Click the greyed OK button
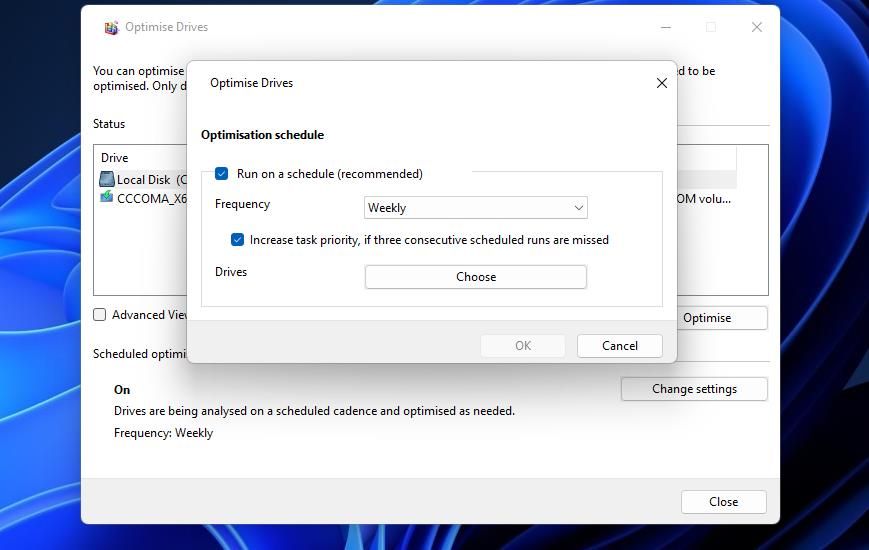Screen dimensions: 869x550 523,345
